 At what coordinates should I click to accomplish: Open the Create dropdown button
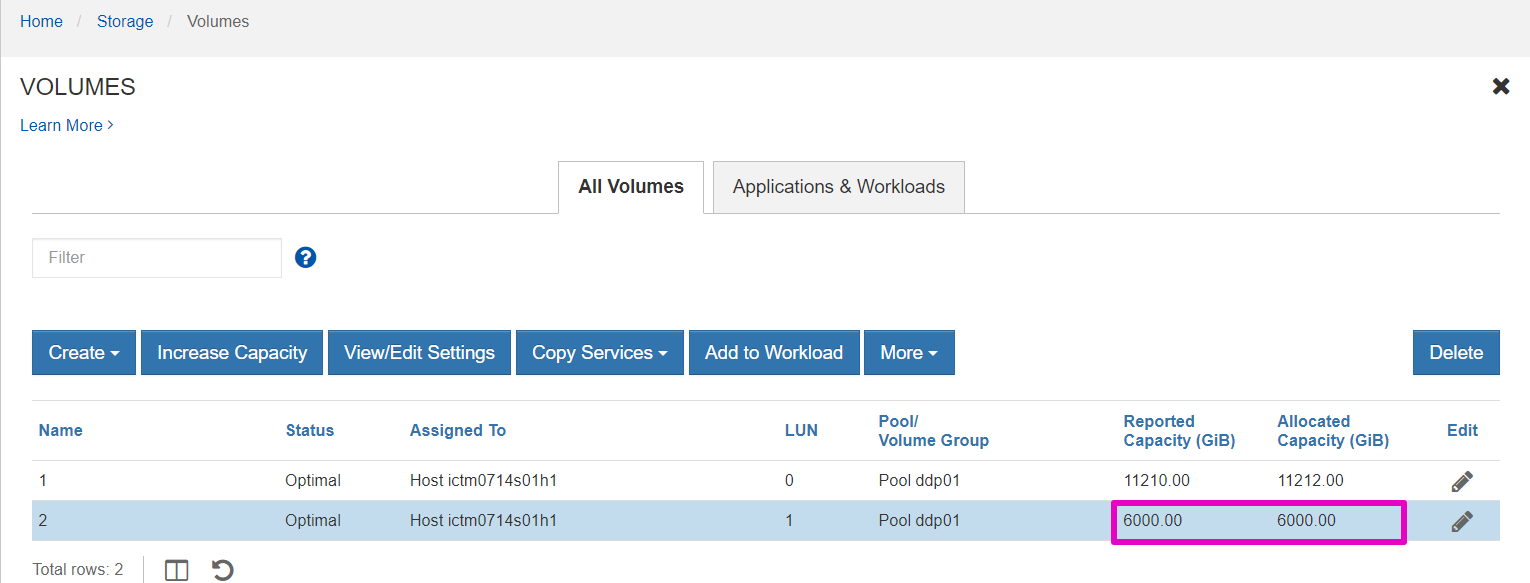84,353
